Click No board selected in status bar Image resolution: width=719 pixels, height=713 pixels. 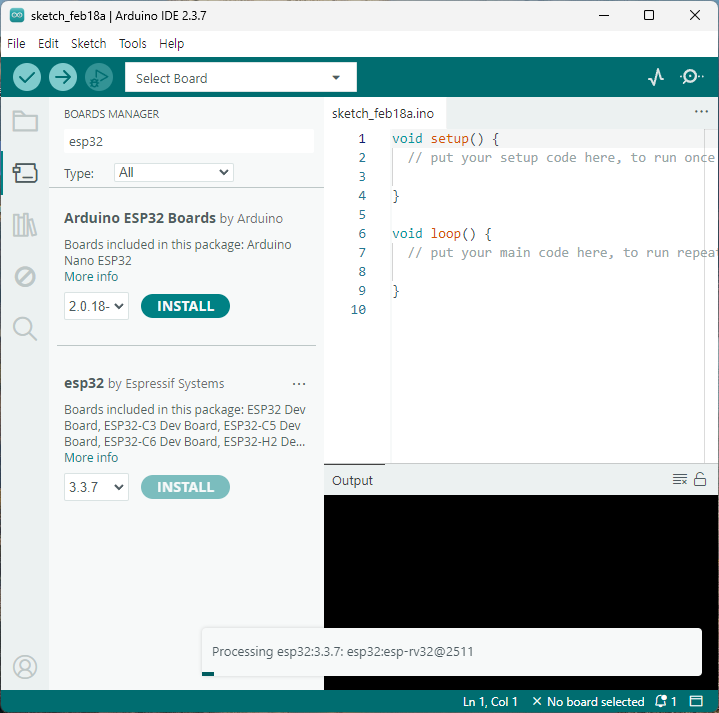[589, 702]
